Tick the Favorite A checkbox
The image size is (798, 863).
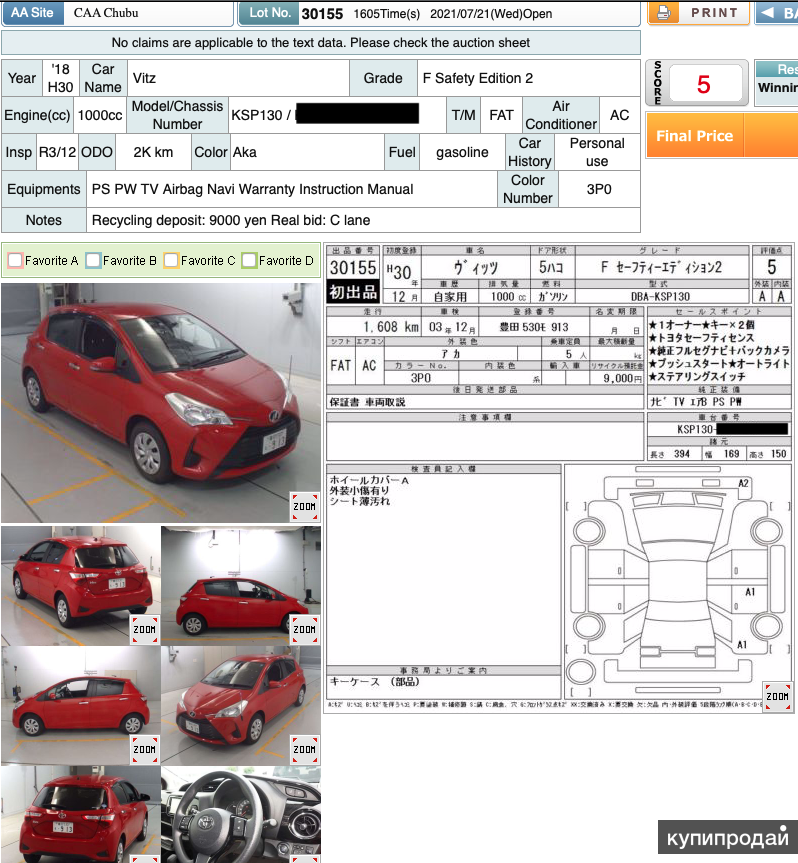pos(15,261)
